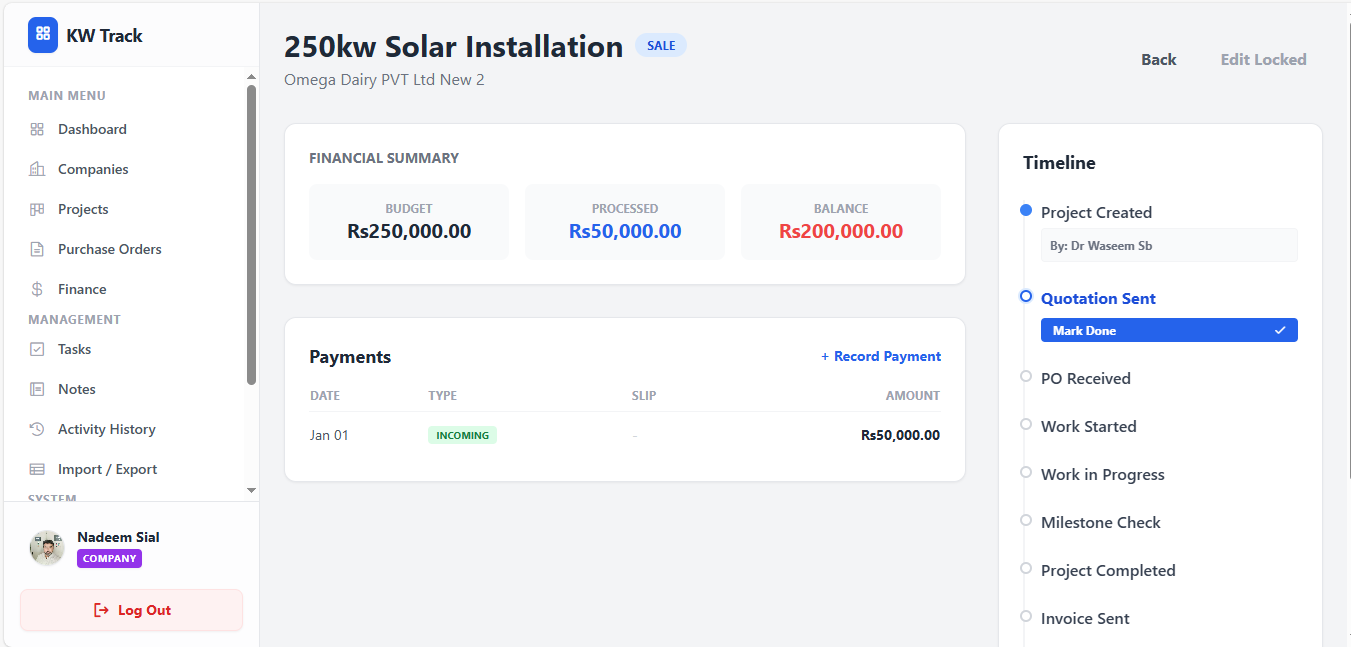Viewport: 1351px width, 647px height.
Task: Go to Purchase Orders menu item
Action: tap(109, 249)
